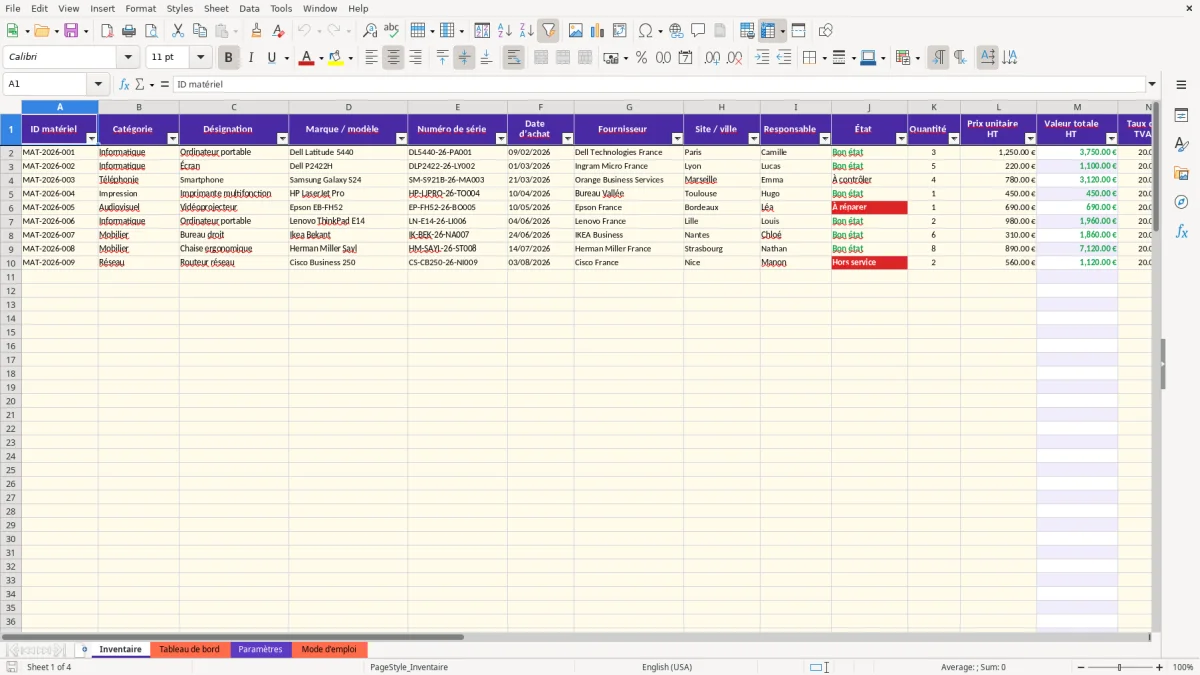
Task: Click the PageStyle_Inventaire status bar field
Action: 409,667
